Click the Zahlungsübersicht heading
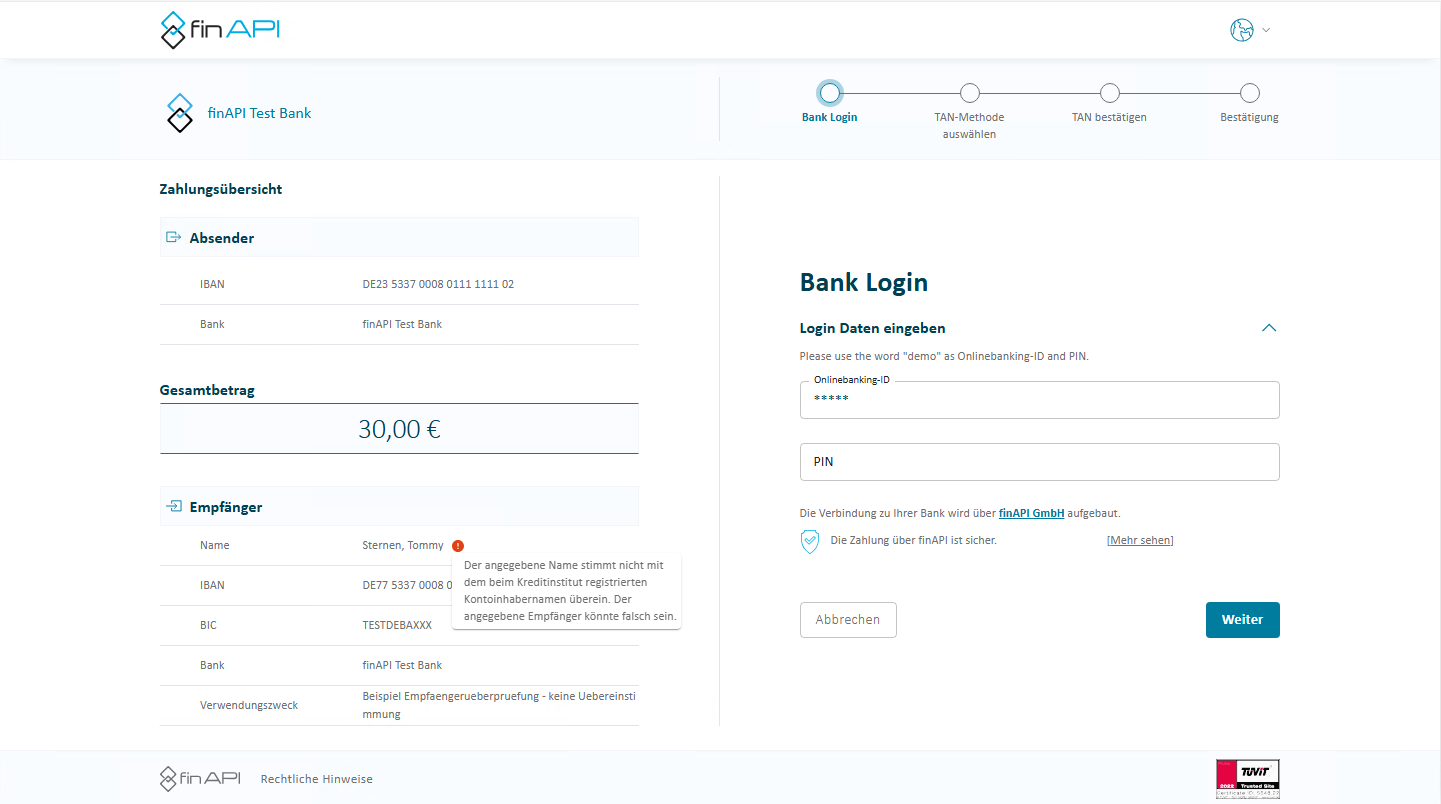The width and height of the screenshot is (1441, 804). click(x=221, y=189)
